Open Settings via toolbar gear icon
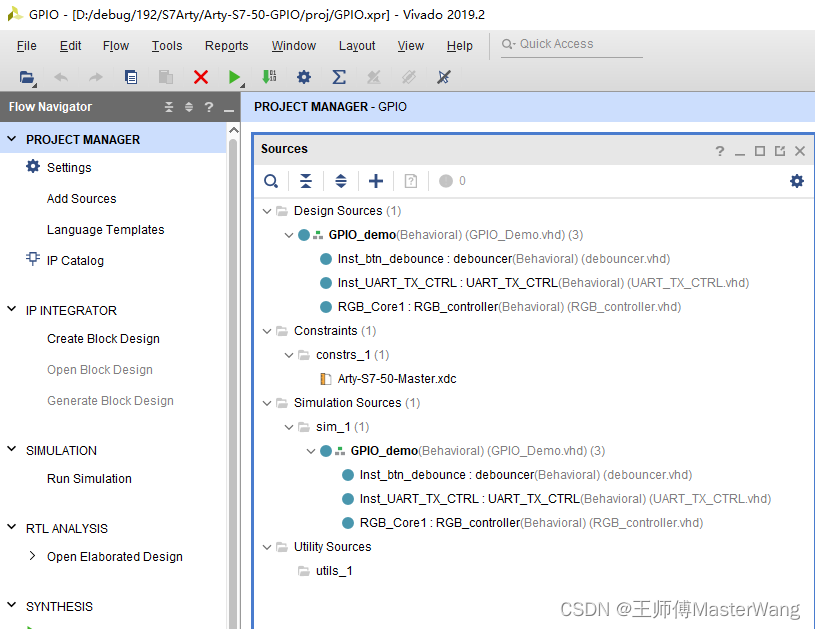The image size is (815, 629). 304,77
